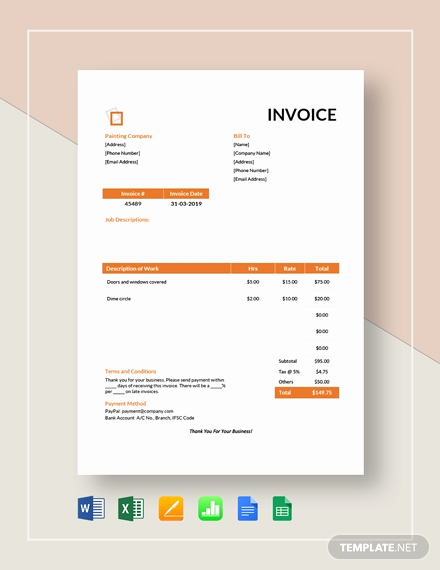Click the Subtotal value $95.00
The width and height of the screenshot is (440, 570).
point(322,361)
